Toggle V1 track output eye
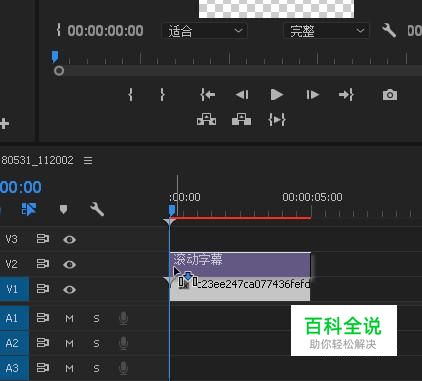Viewport: 422px width, 381px height. (70, 289)
